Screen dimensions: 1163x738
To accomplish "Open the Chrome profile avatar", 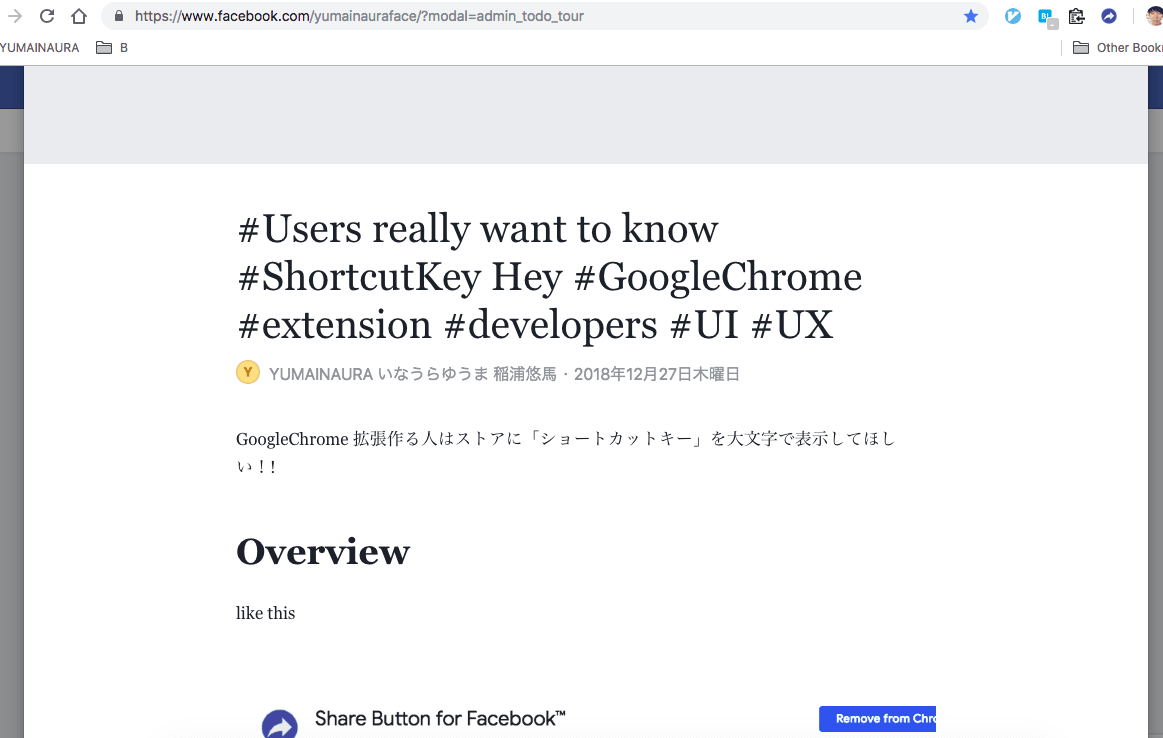I will click(x=1154, y=16).
